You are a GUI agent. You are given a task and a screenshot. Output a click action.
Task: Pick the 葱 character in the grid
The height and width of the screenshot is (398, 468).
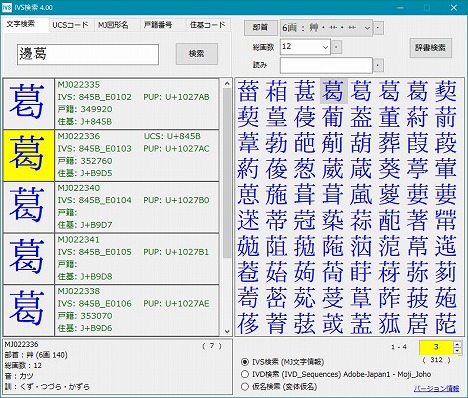(x=304, y=168)
